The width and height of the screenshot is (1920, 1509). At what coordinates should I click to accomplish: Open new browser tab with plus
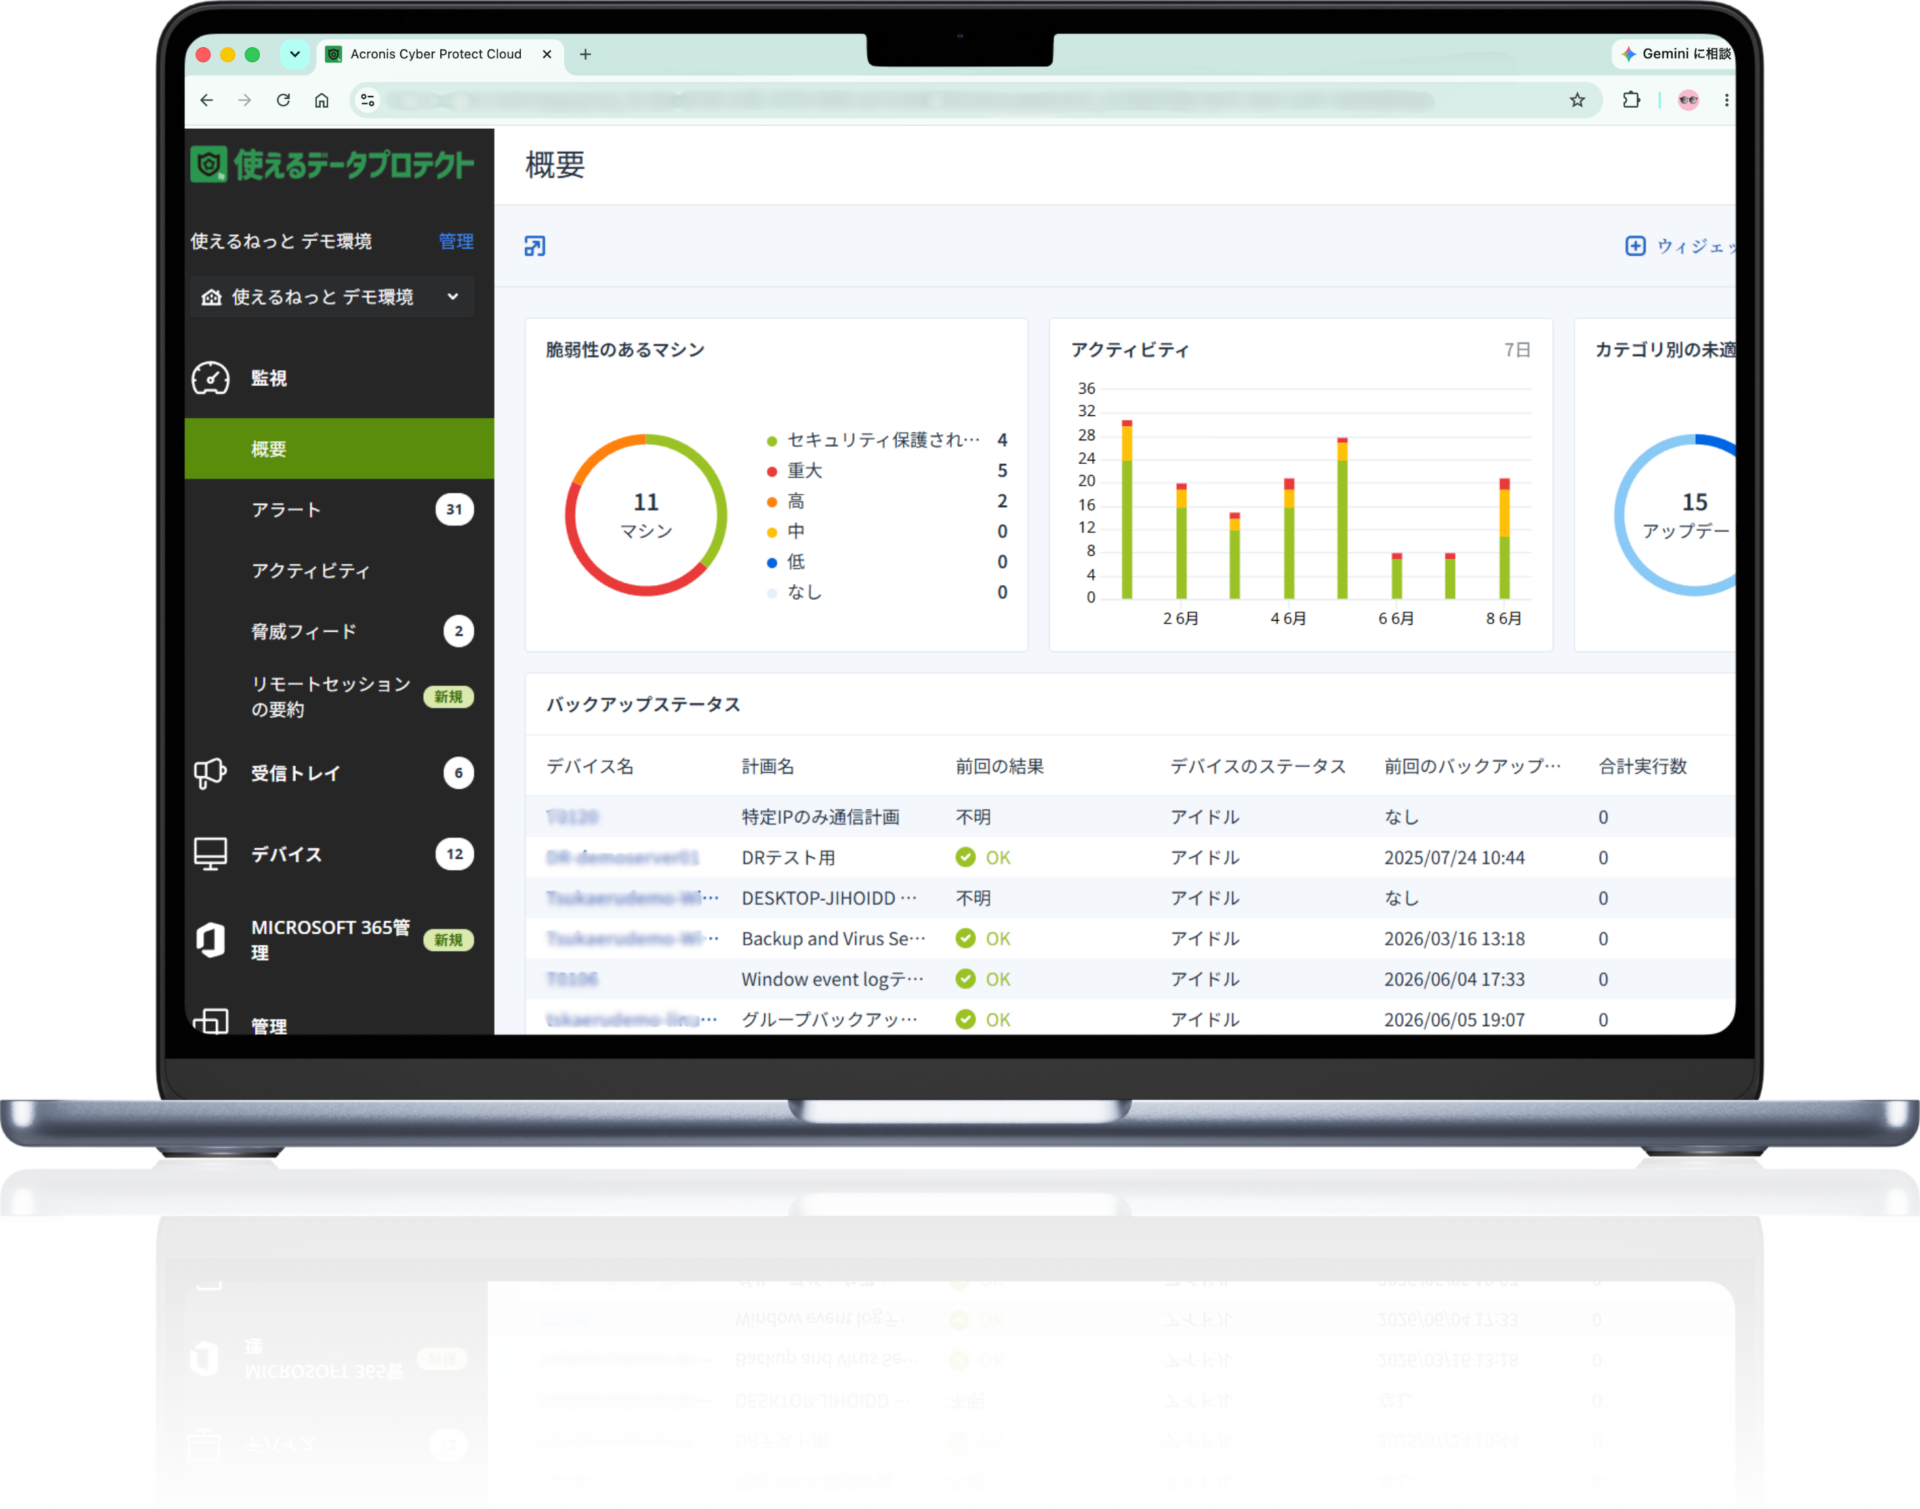(585, 54)
